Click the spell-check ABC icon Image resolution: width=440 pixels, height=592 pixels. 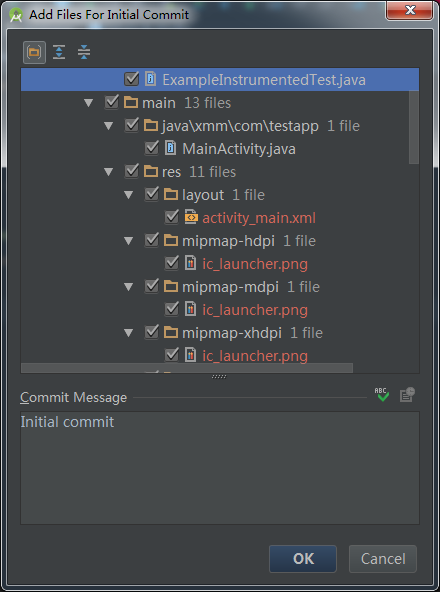[382, 395]
